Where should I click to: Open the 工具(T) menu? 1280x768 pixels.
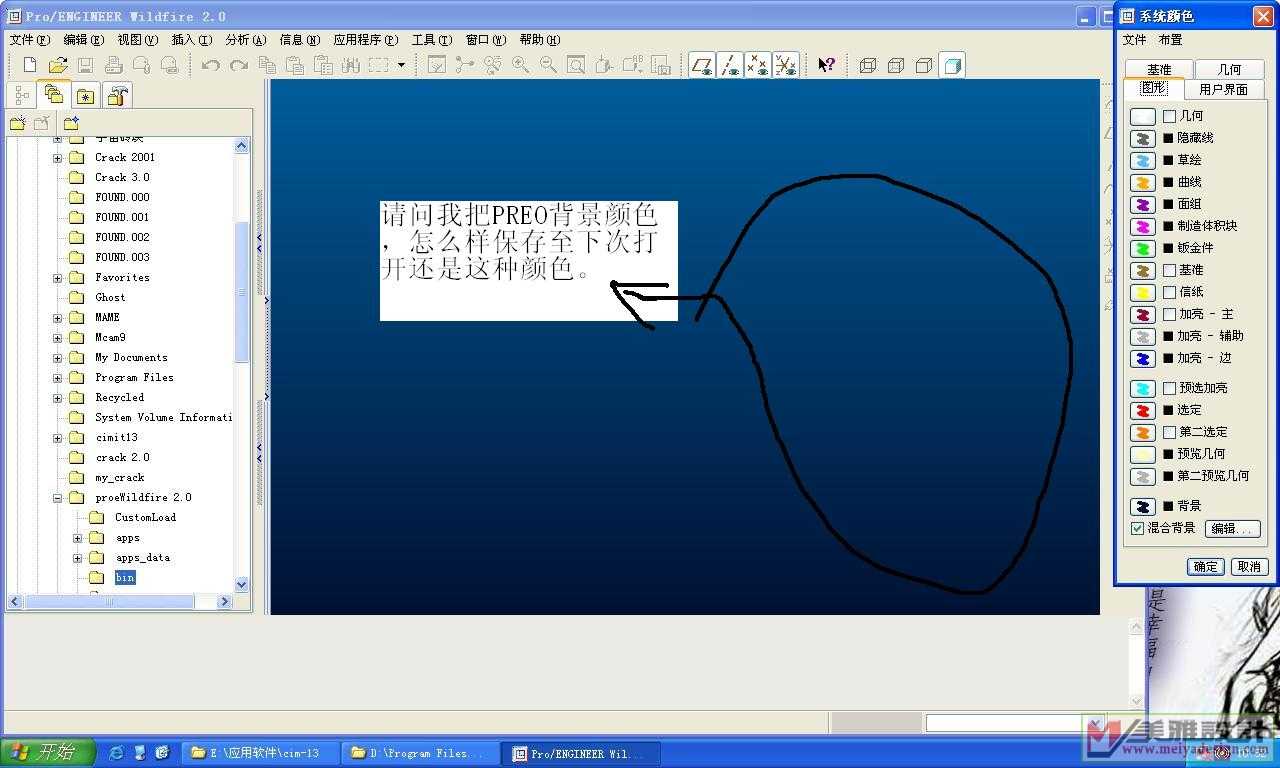[431, 40]
